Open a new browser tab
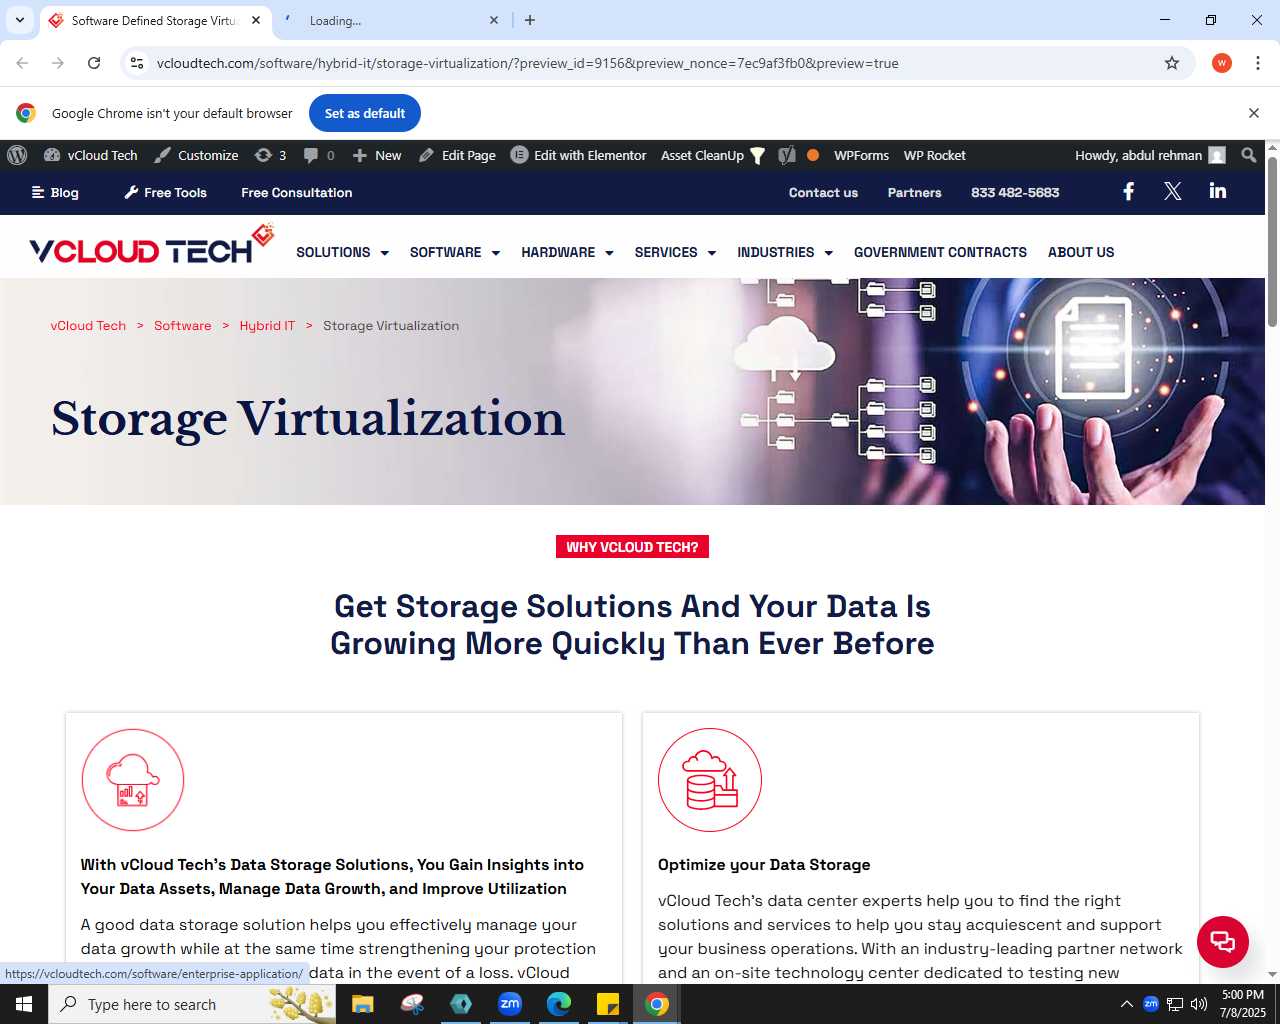The image size is (1280, 1024). point(530,20)
